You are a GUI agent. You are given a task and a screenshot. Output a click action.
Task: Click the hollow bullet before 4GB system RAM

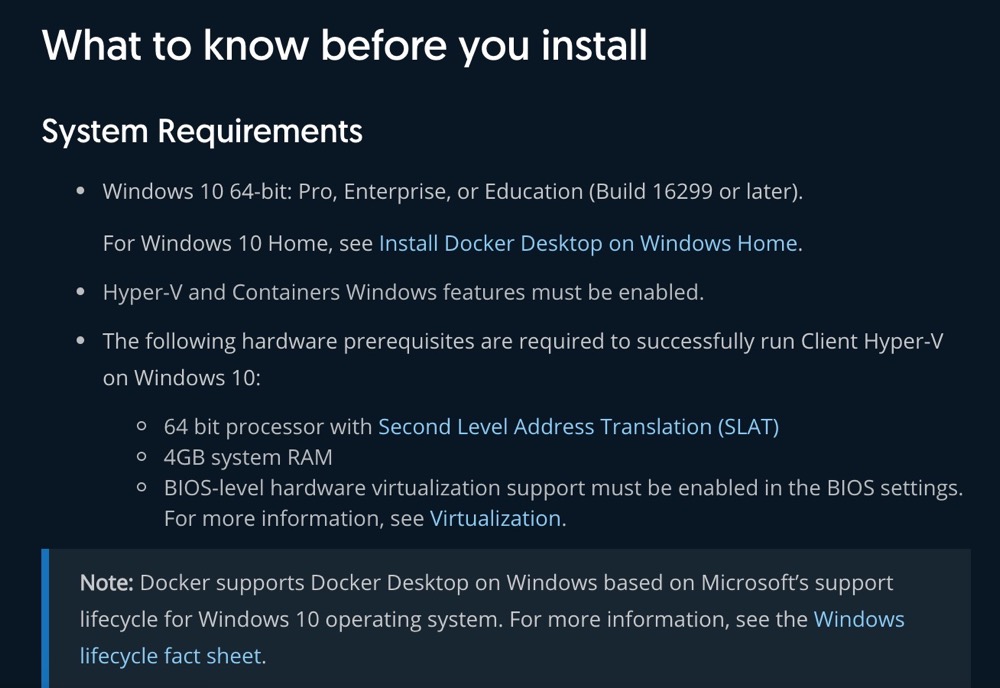pyautogui.click(x=142, y=458)
